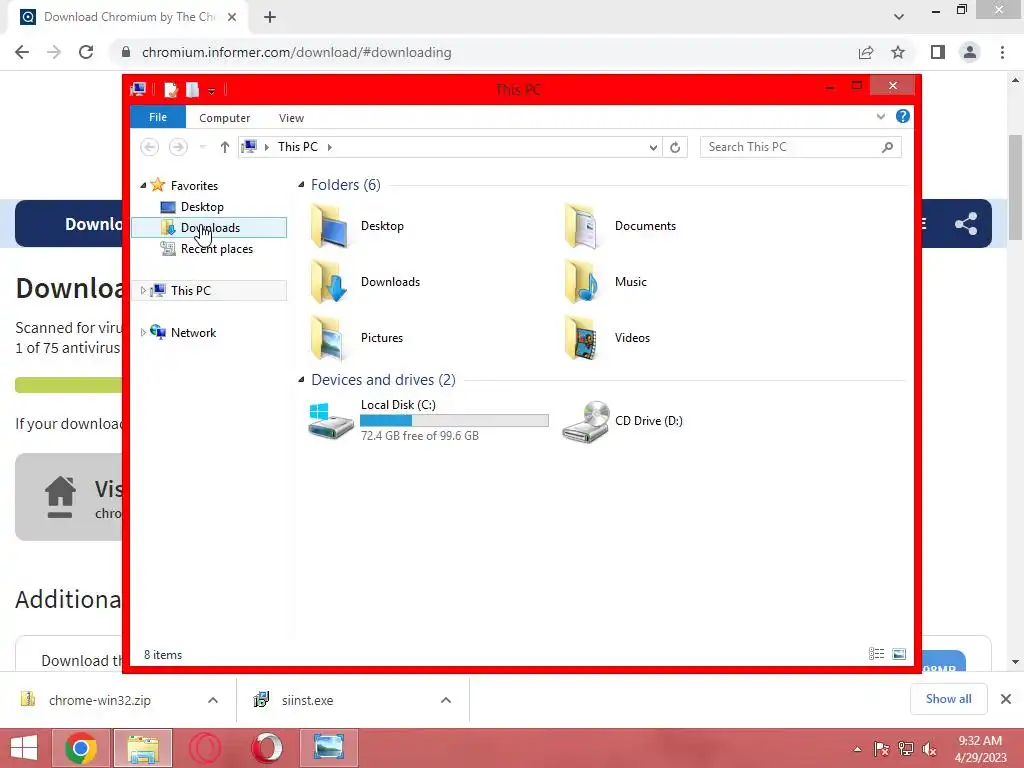Viewport: 1024px width, 768px height.
Task: Click the Windows Start button
Action: pyautogui.click(x=24, y=748)
